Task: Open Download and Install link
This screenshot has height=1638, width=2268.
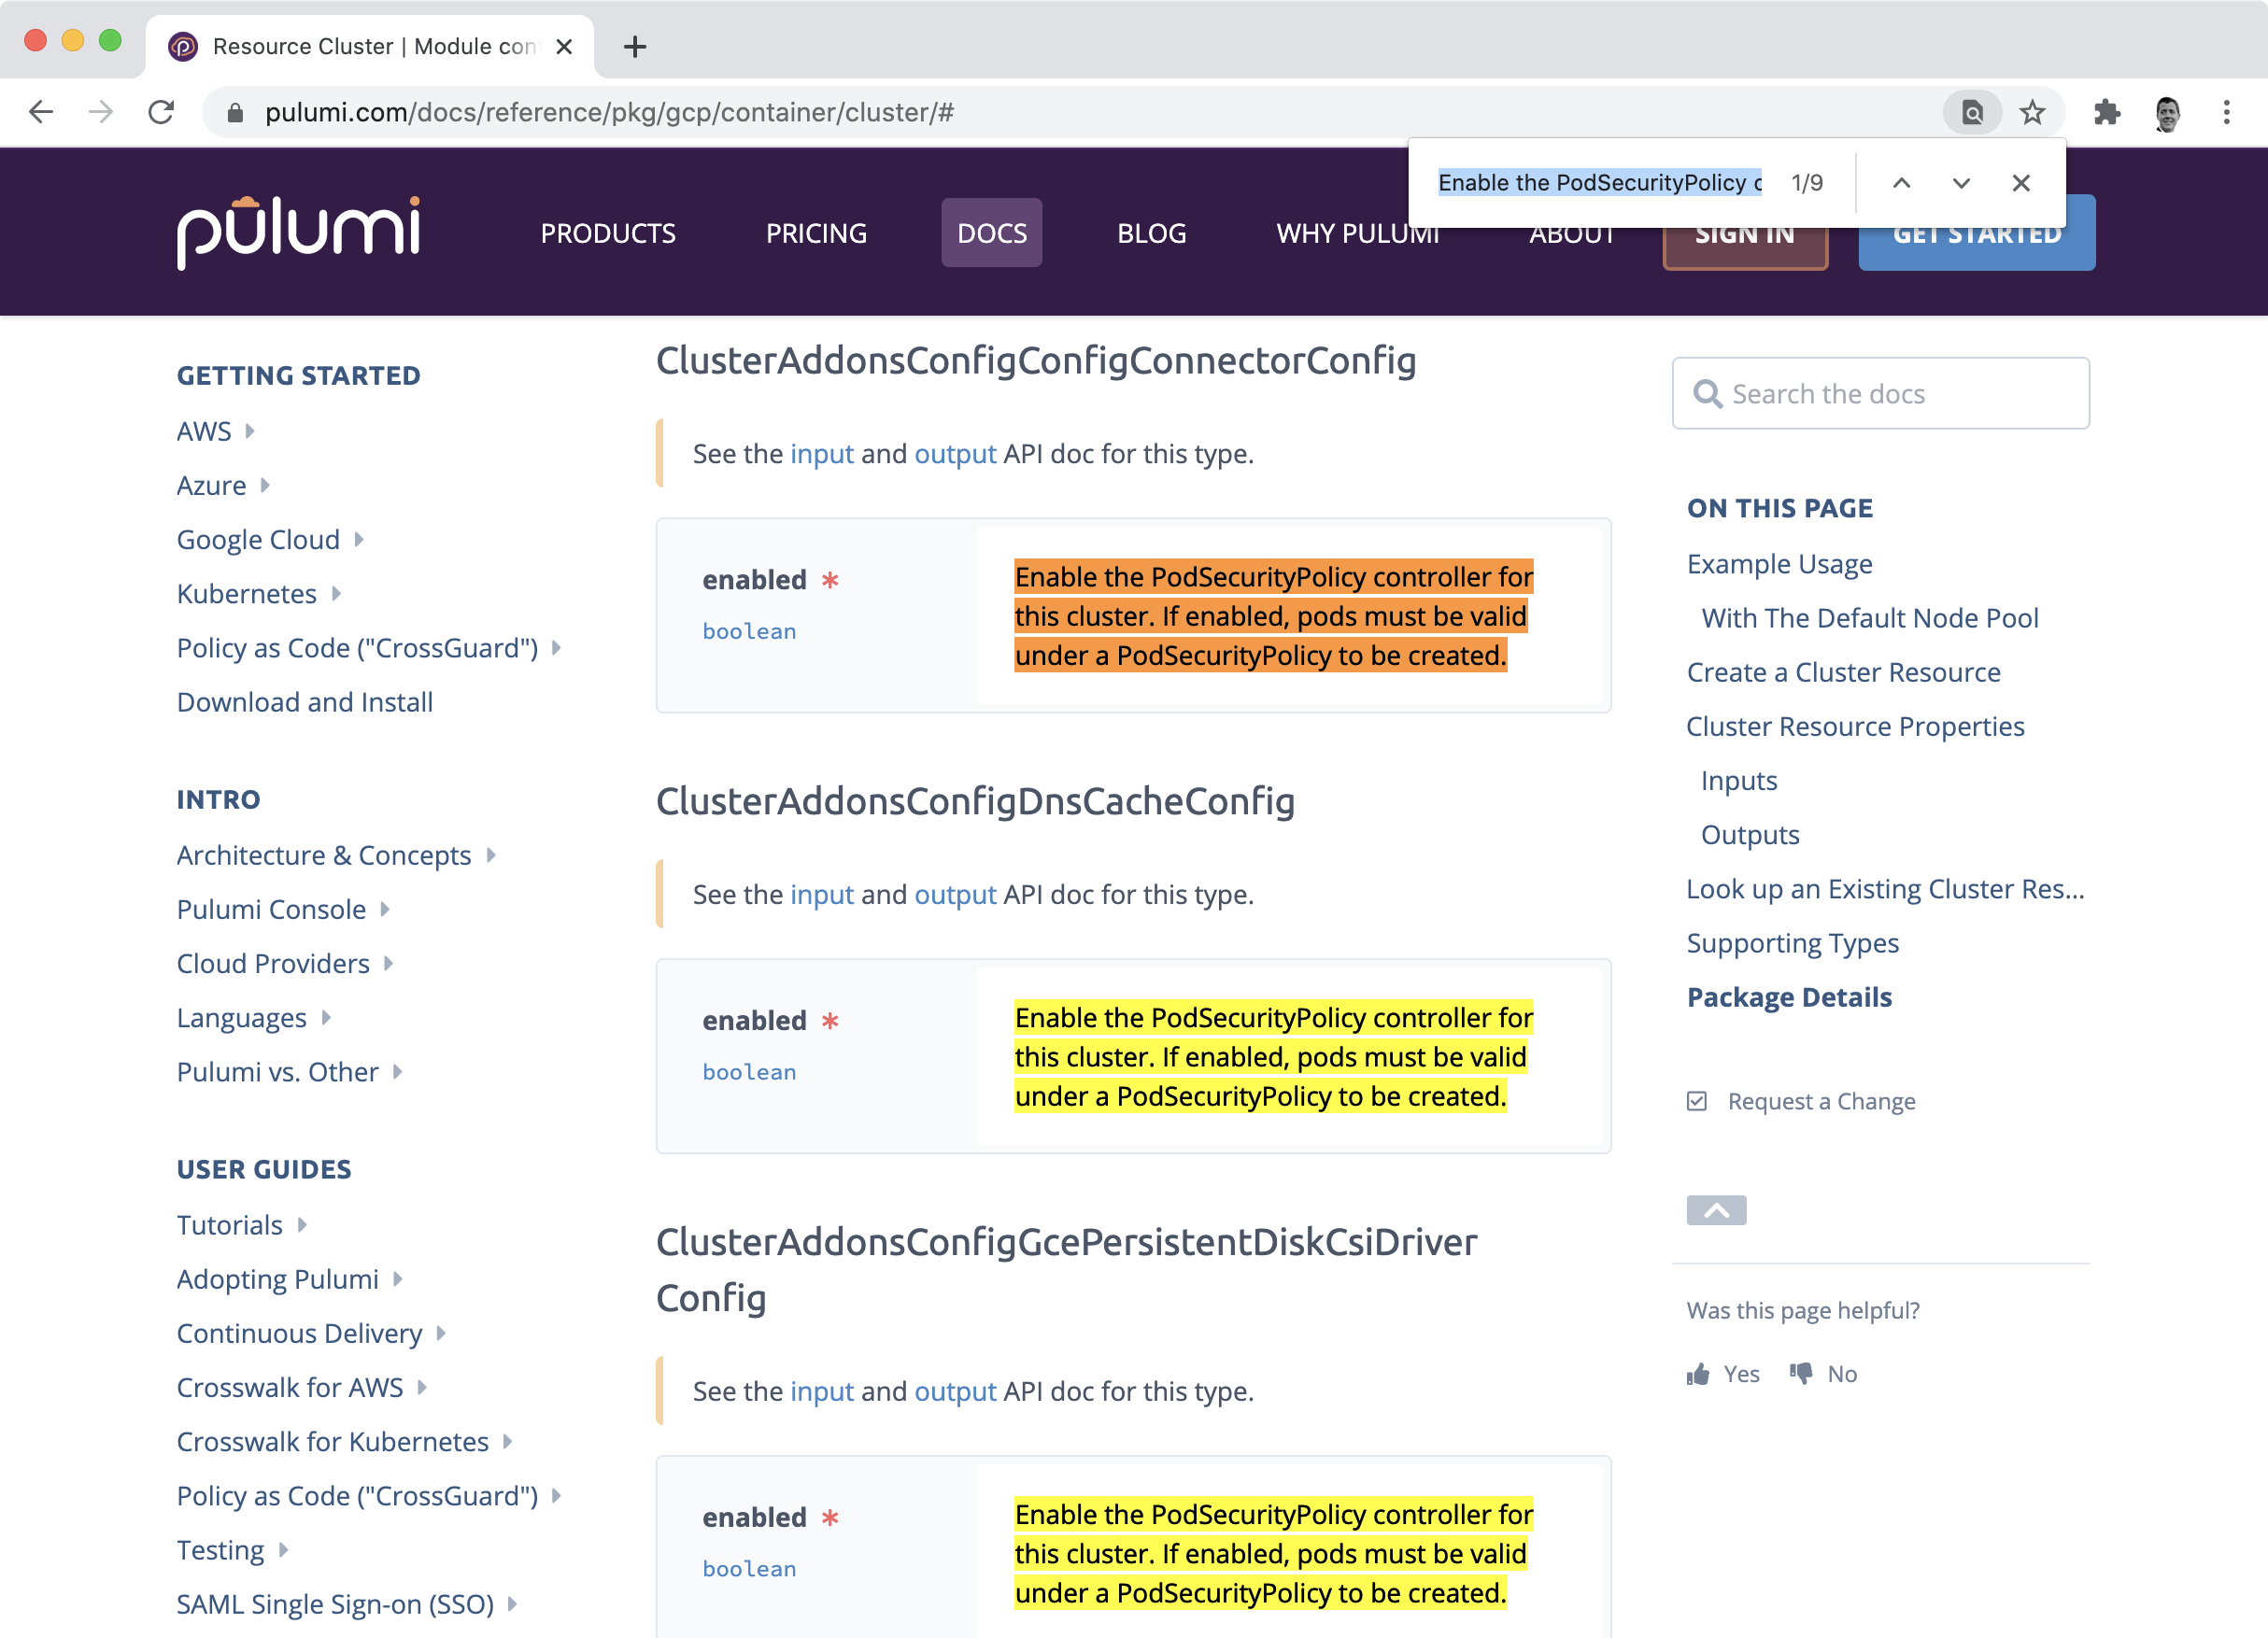Action: (x=305, y=702)
